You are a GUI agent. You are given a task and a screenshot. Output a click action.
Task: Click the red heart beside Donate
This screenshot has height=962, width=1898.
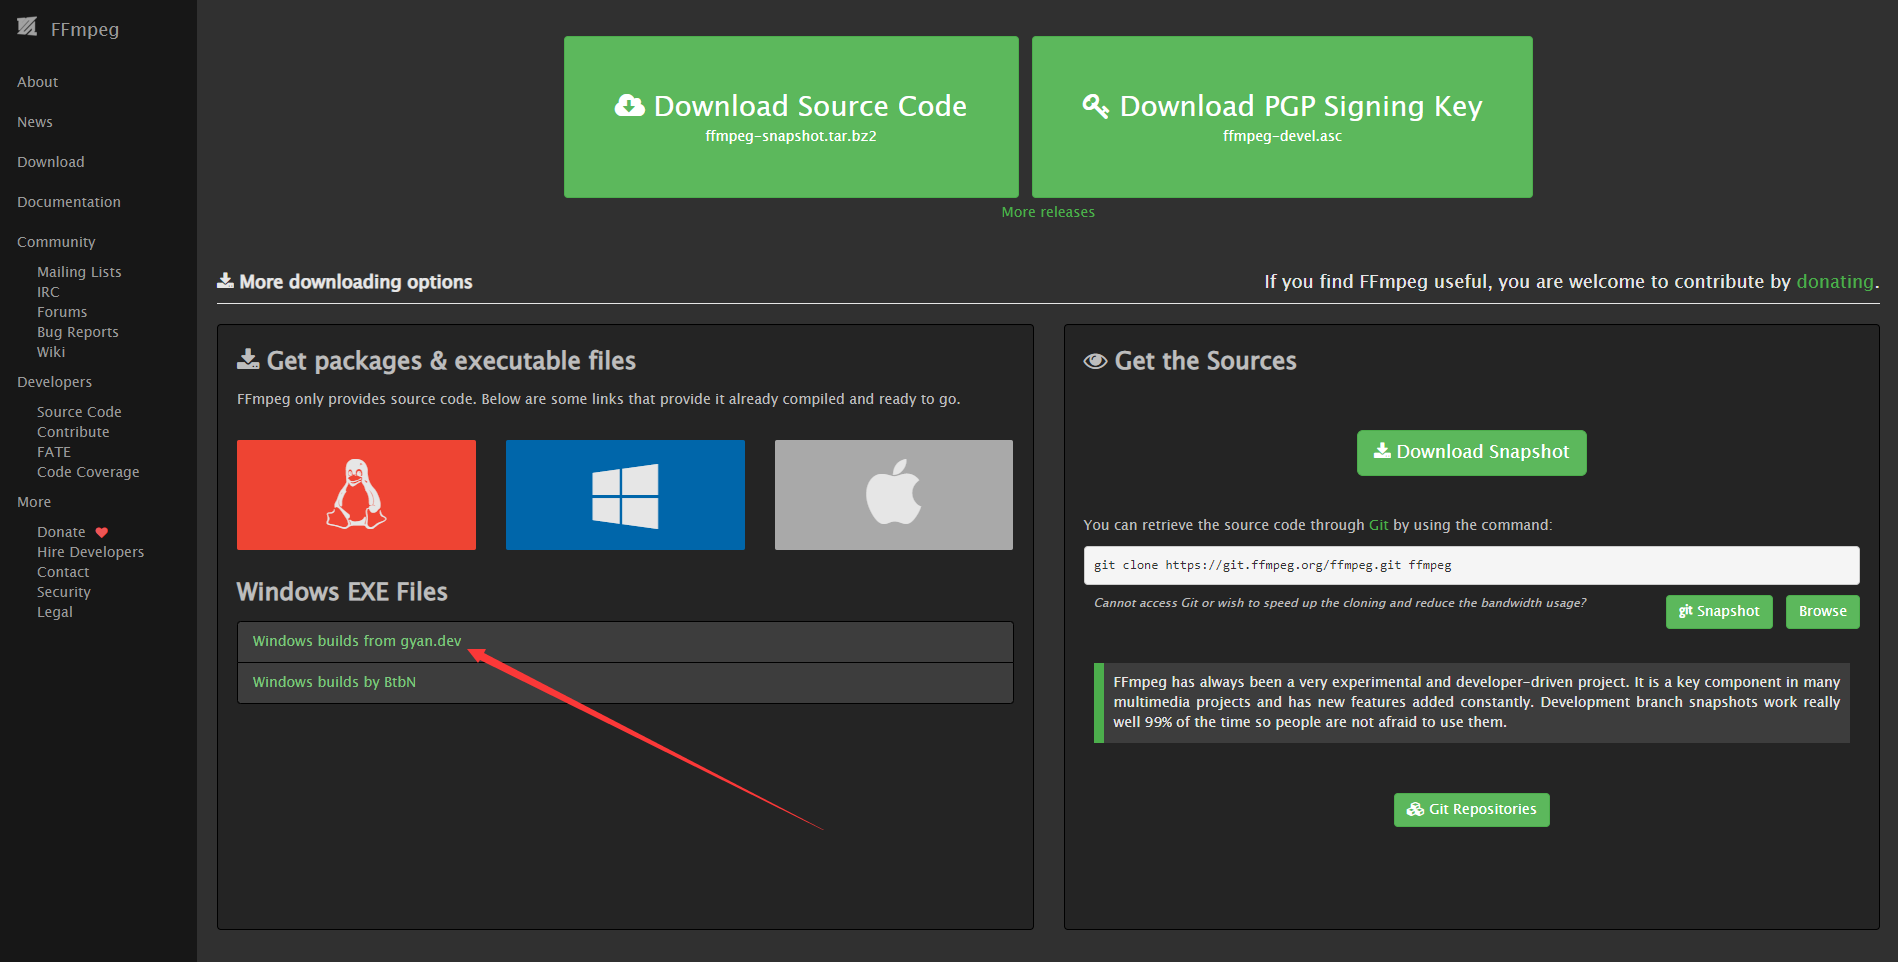pyautogui.click(x=101, y=533)
